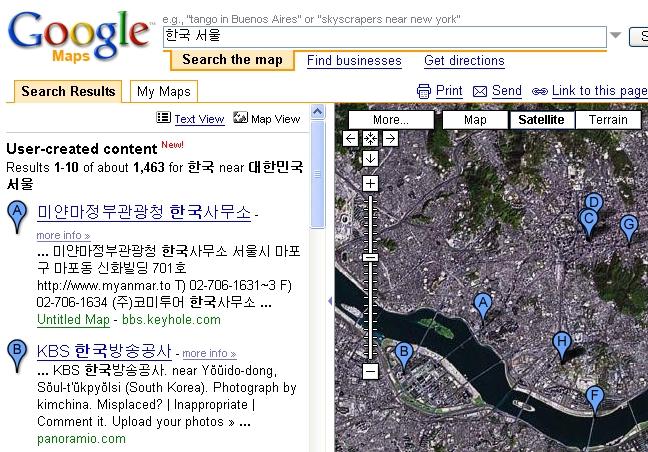The image size is (648, 452).
Task: Switch to the My Maps tab
Action: (x=164, y=91)
